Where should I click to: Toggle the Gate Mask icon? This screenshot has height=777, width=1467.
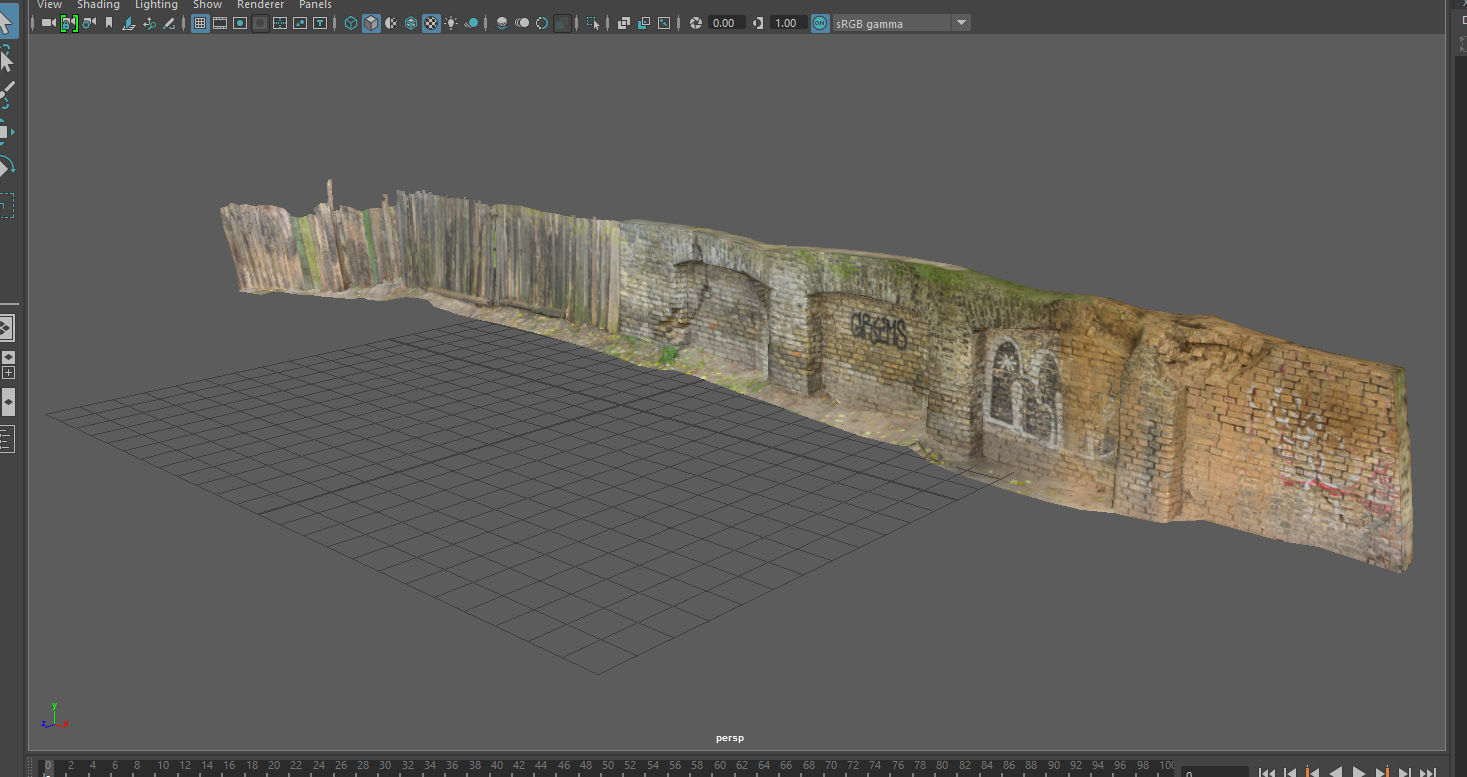click(260, 23)
